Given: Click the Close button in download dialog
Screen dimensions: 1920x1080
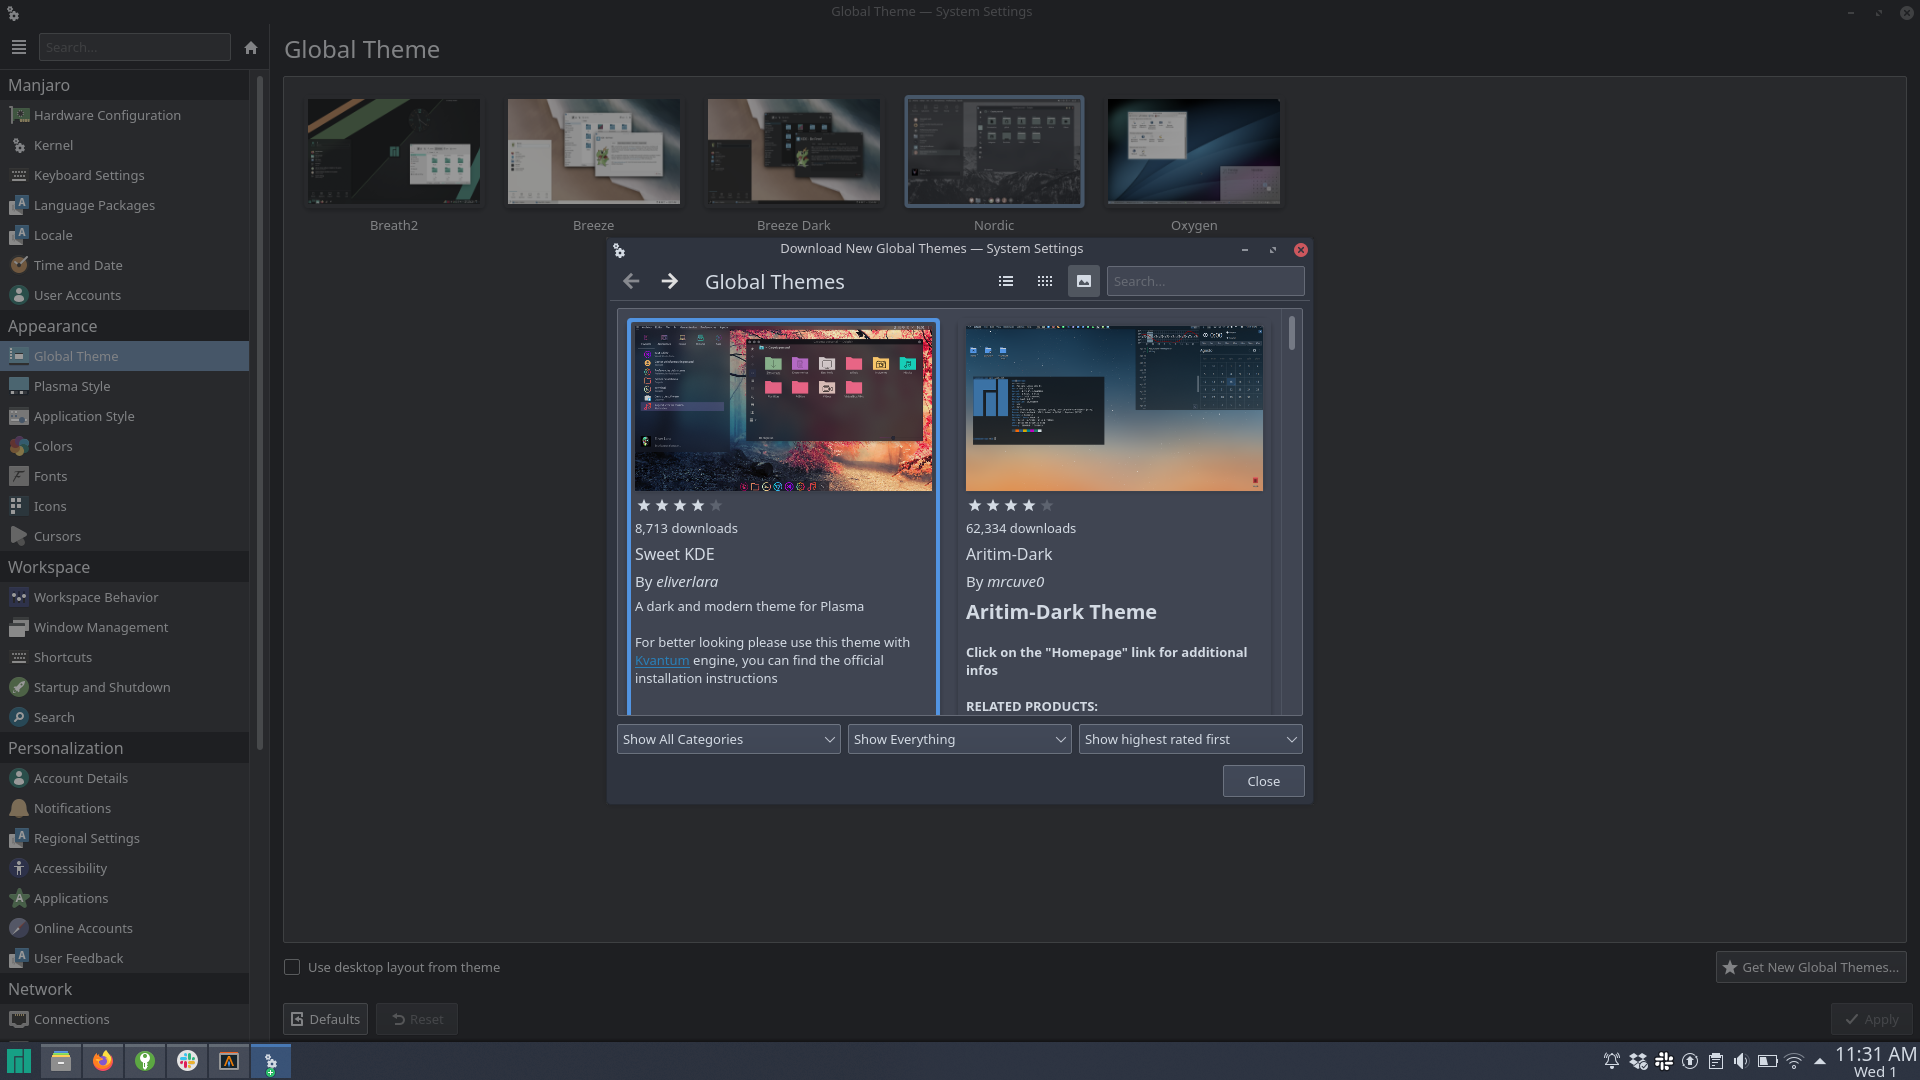Looking at the screenshot, I should point(1263,781).
